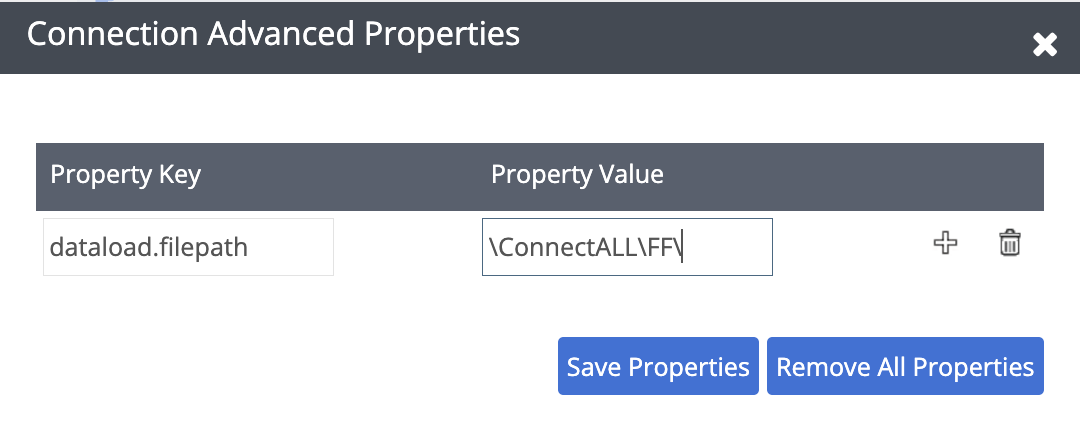Hit the plus icon beside the trash can
1080x434 pixels.
point(945,243)
